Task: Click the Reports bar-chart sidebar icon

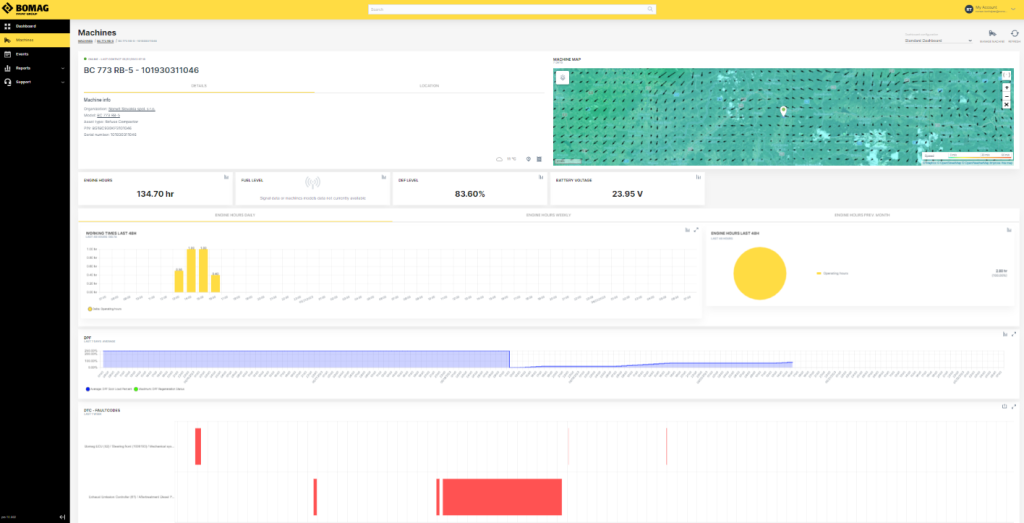Action: 8,68
